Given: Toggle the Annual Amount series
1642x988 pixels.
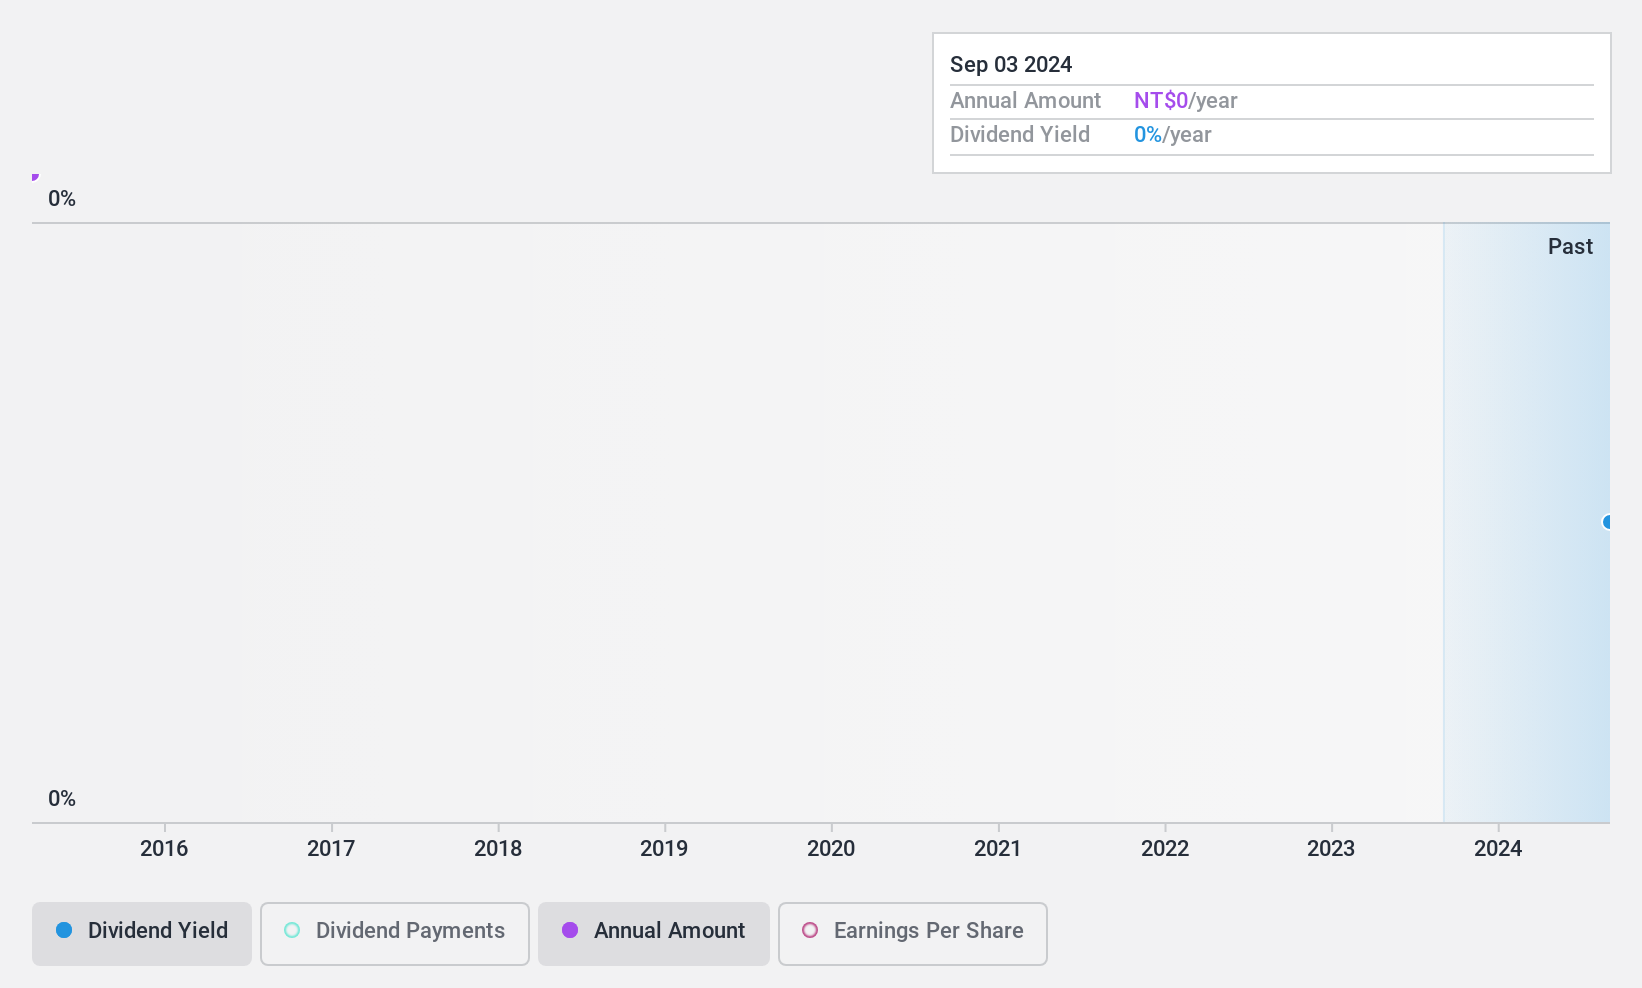Looking at the screenshot, I should [654, 934].
